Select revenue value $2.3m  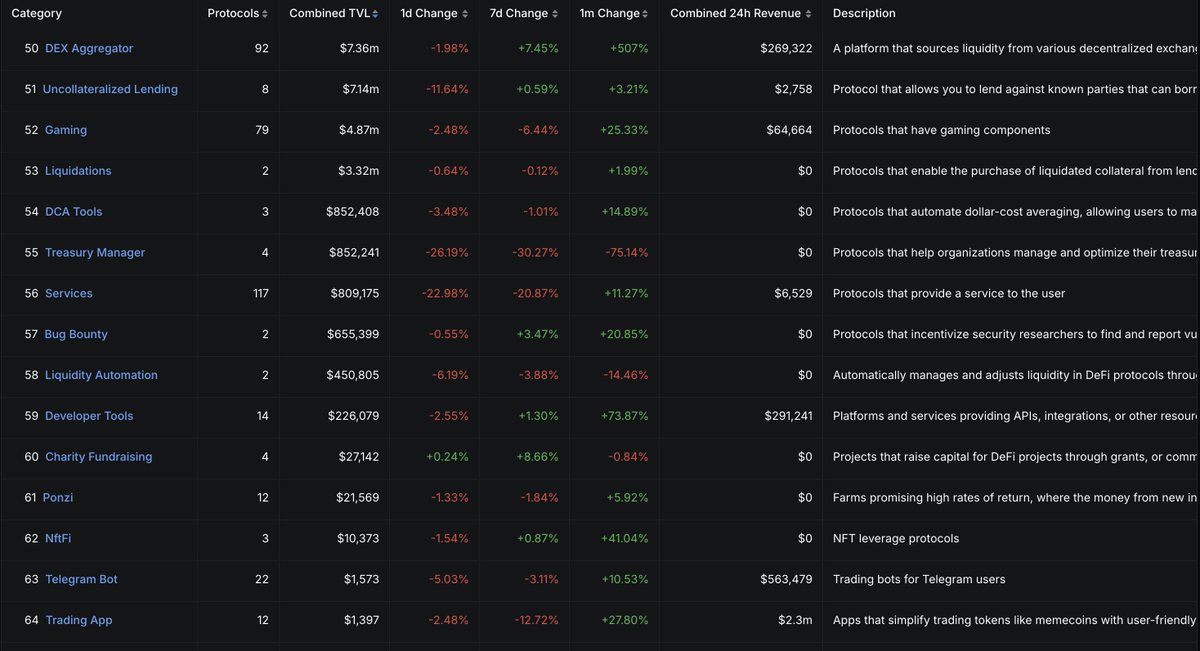pyautogui.click(x=797, y=621)
